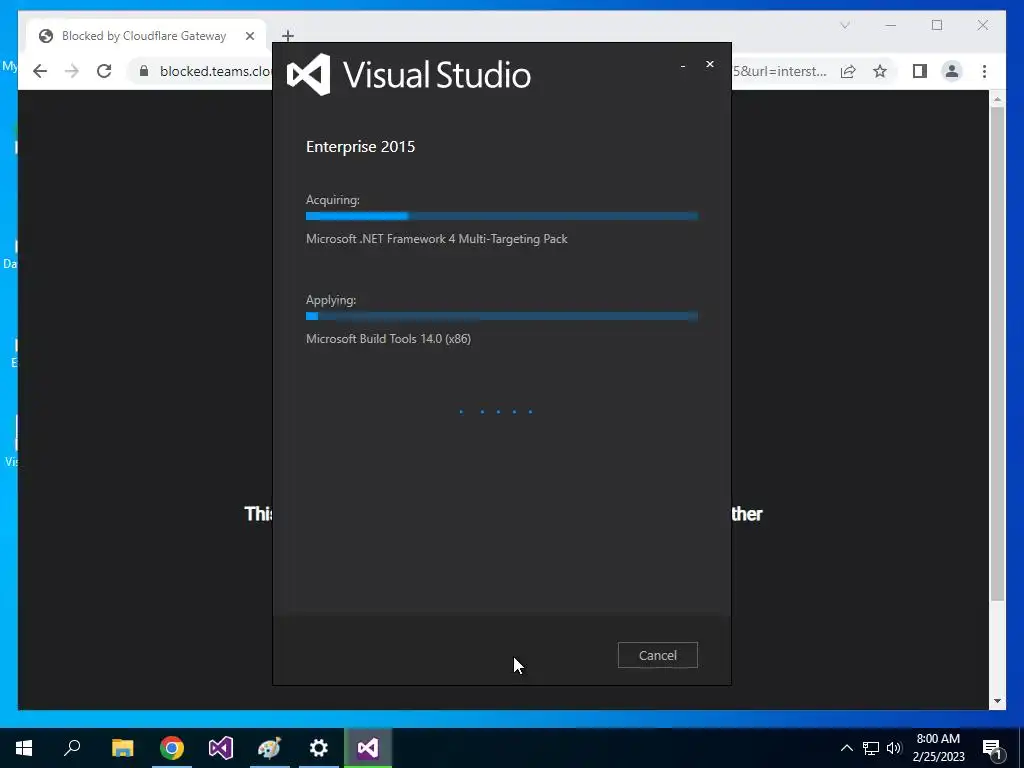
Task: Cancel the Visual Studio installation
Action: point(658,655)
